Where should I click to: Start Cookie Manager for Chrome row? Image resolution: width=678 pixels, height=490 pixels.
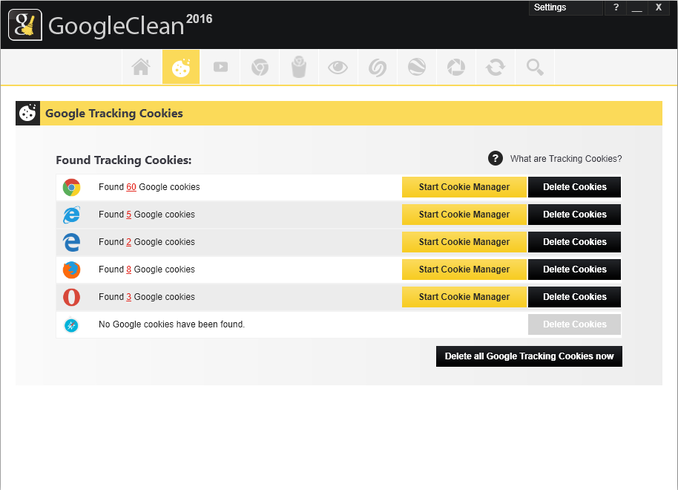pyautogui.click(x=464, y=187)
